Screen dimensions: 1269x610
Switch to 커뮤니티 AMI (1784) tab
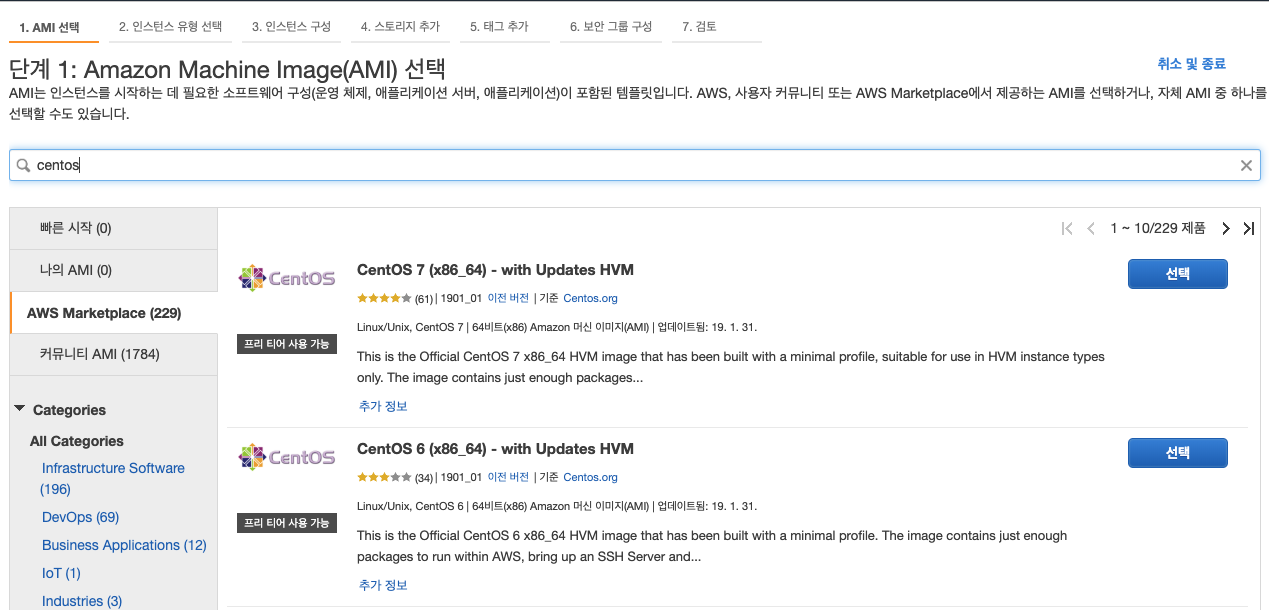pos(100,354)
